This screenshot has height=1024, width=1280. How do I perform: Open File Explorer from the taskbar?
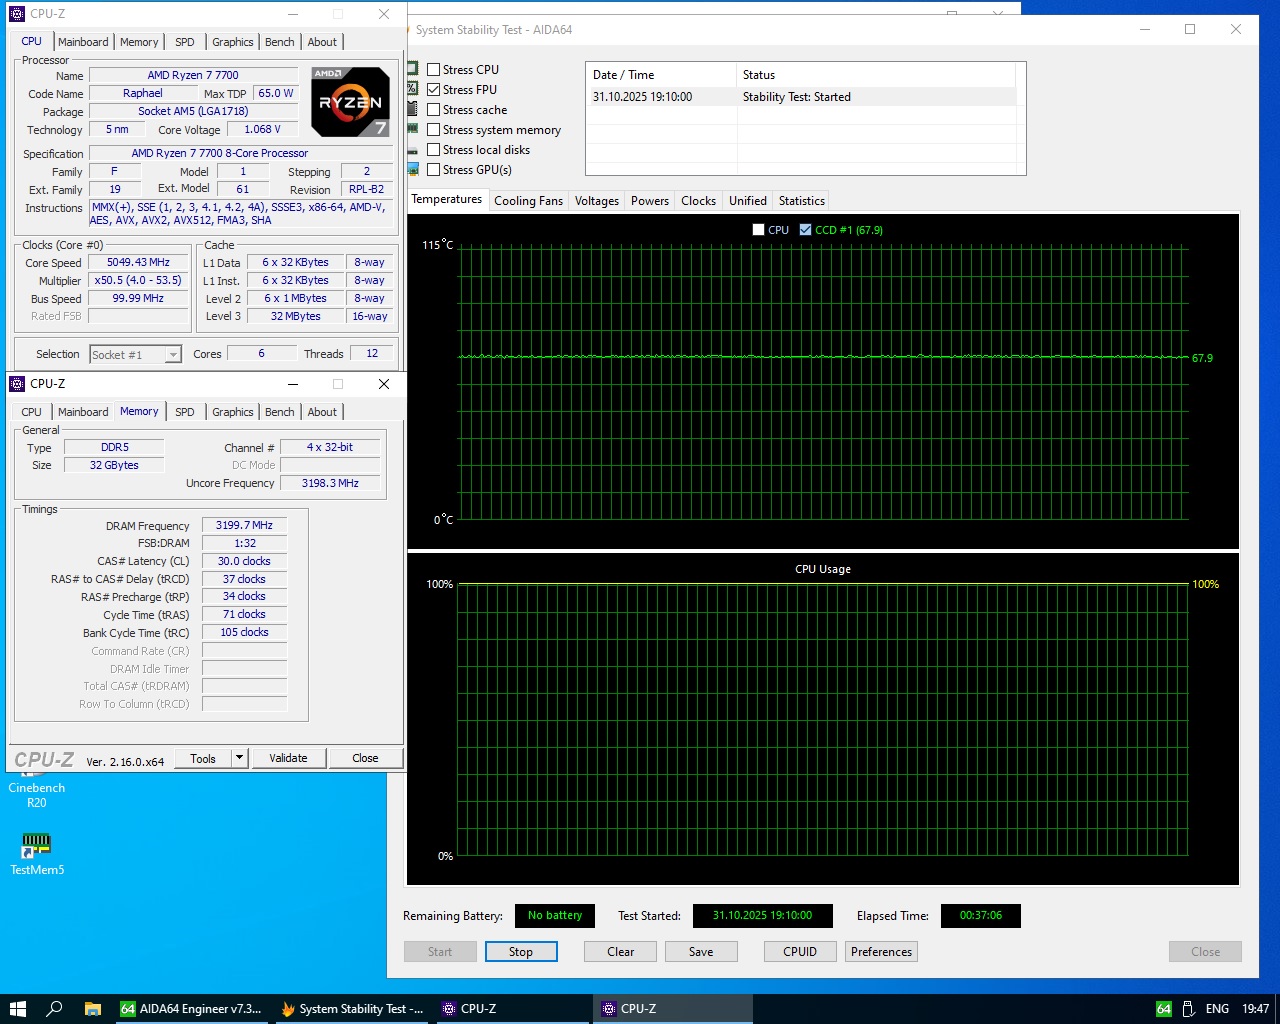pyautogui.click(x=92, y=1009)
